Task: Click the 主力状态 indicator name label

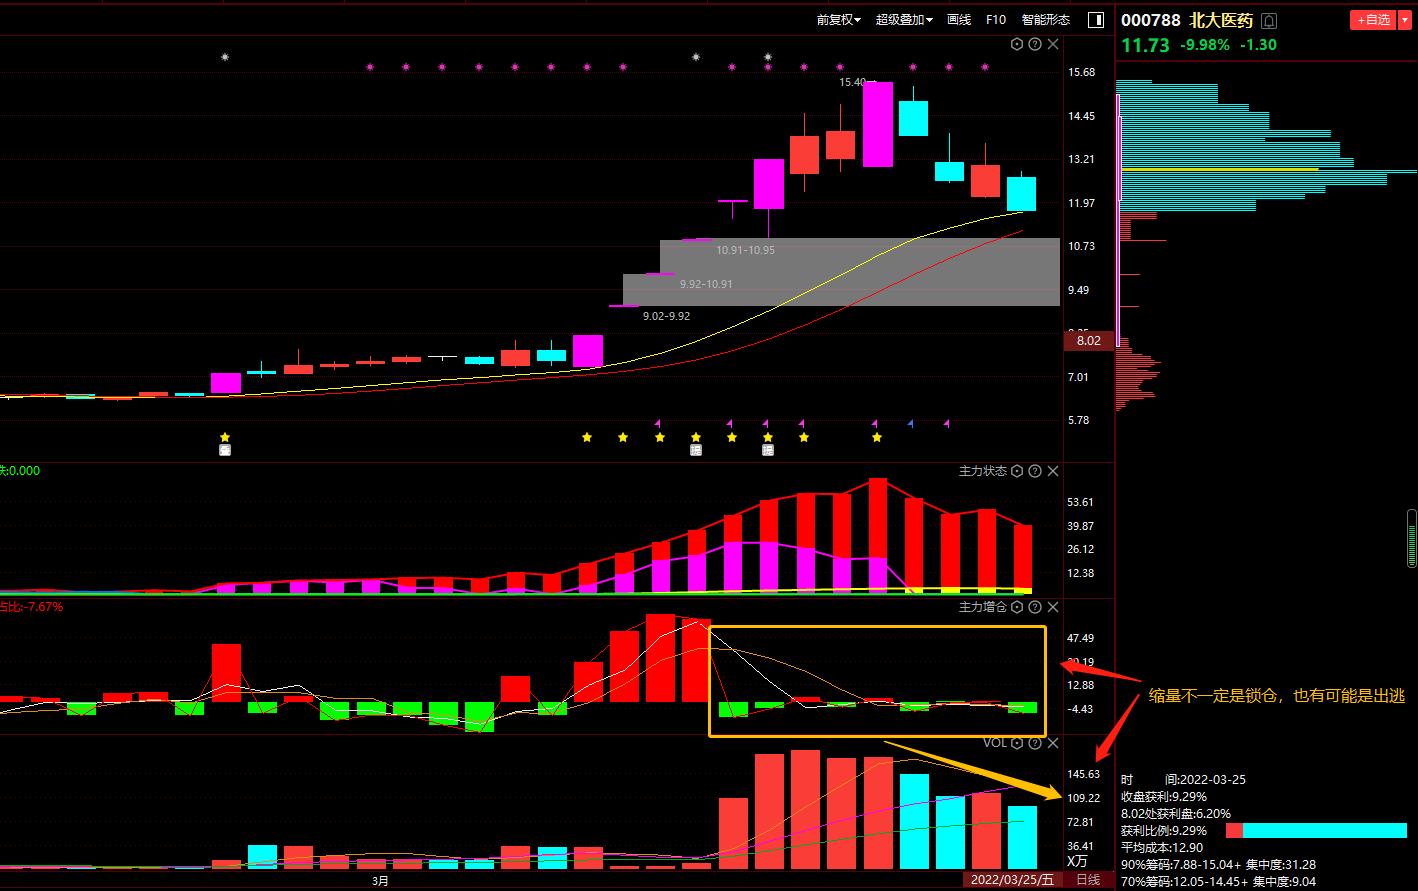Action: tap(983, 471)
